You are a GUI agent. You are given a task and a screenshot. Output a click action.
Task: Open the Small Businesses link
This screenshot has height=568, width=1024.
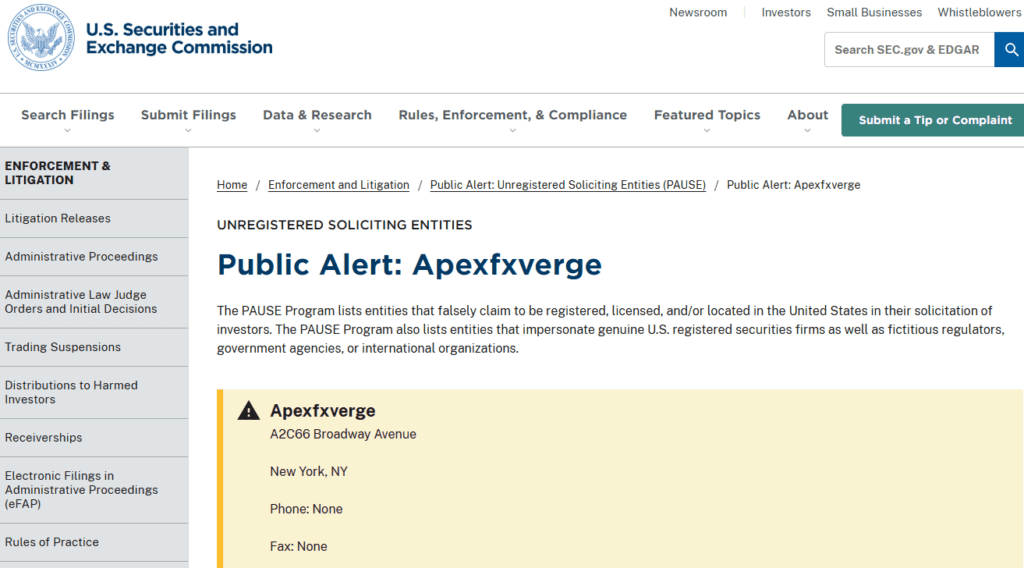click(874, 12)
